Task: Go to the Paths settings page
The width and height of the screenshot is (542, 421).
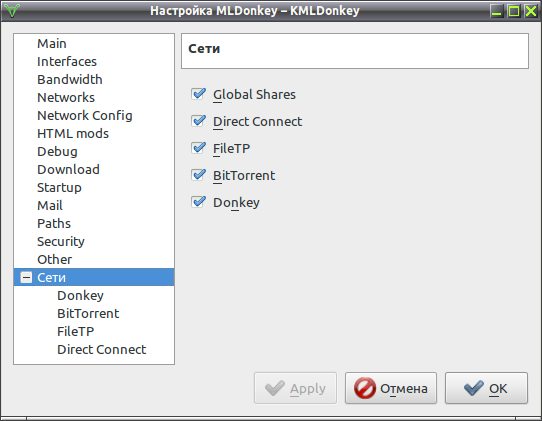Action: 54,223
